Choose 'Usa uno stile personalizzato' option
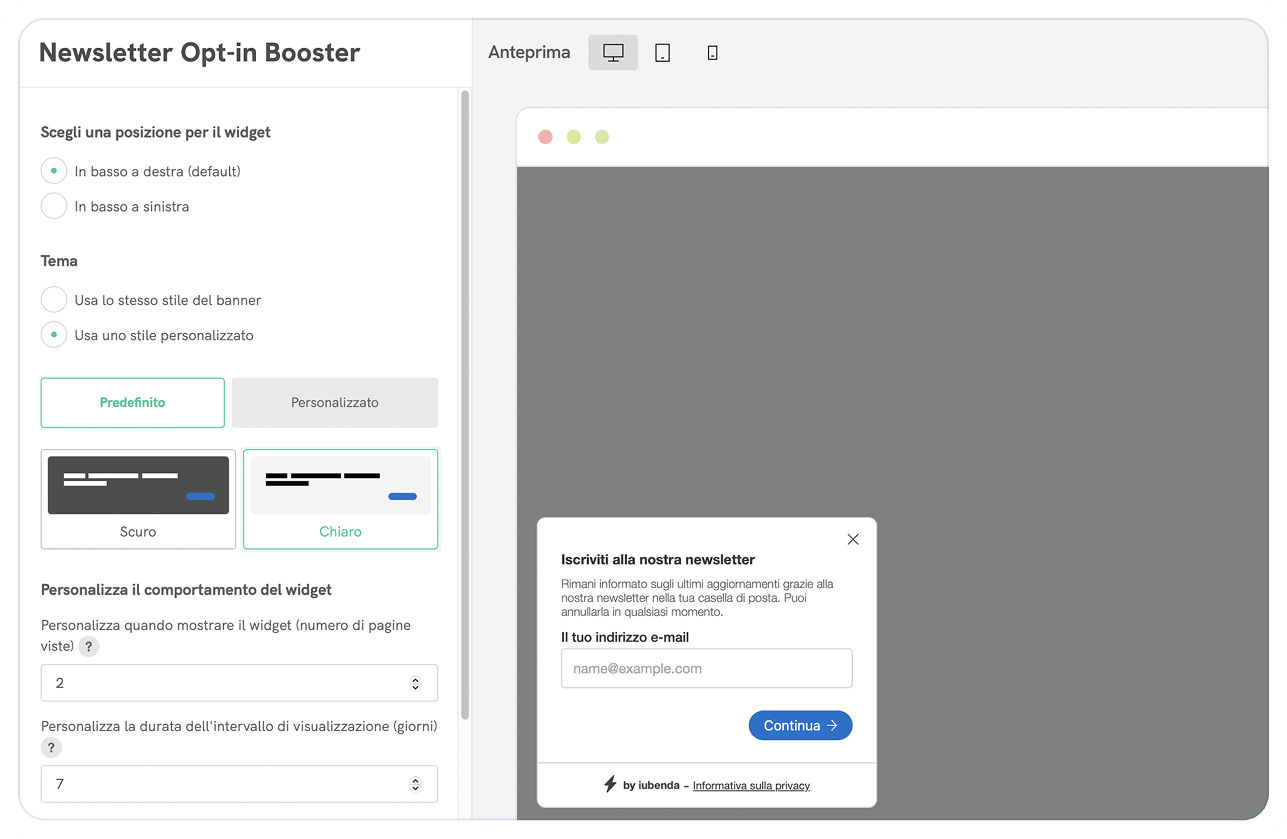Image resolution: width=1287 pixels, height=839 pixels. coord(54,335)
